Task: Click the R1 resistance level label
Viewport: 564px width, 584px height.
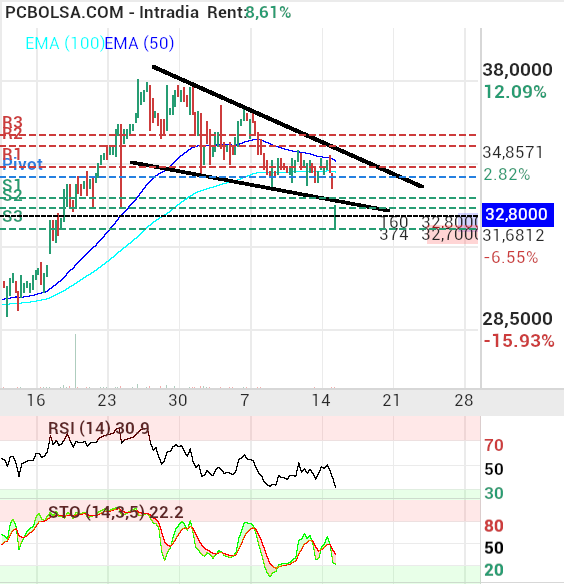Action: coord(12,153)
